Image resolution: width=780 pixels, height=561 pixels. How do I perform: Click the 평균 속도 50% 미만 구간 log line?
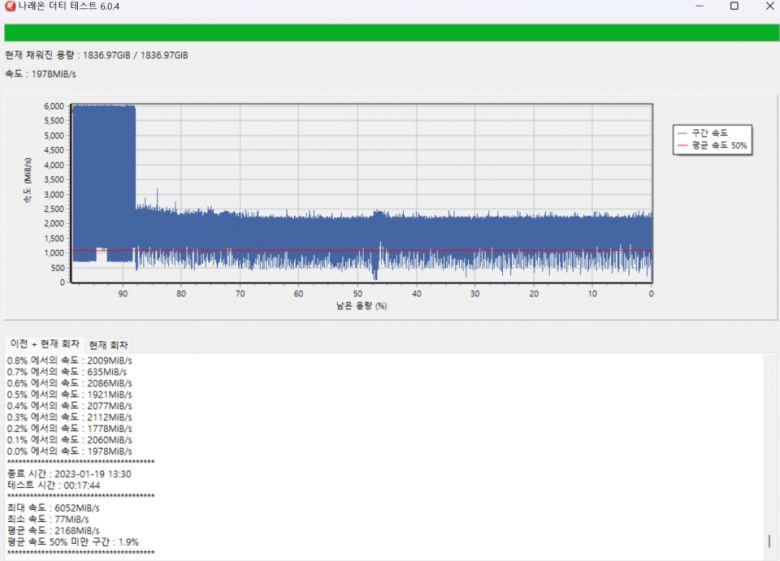[x=73, y=542]
